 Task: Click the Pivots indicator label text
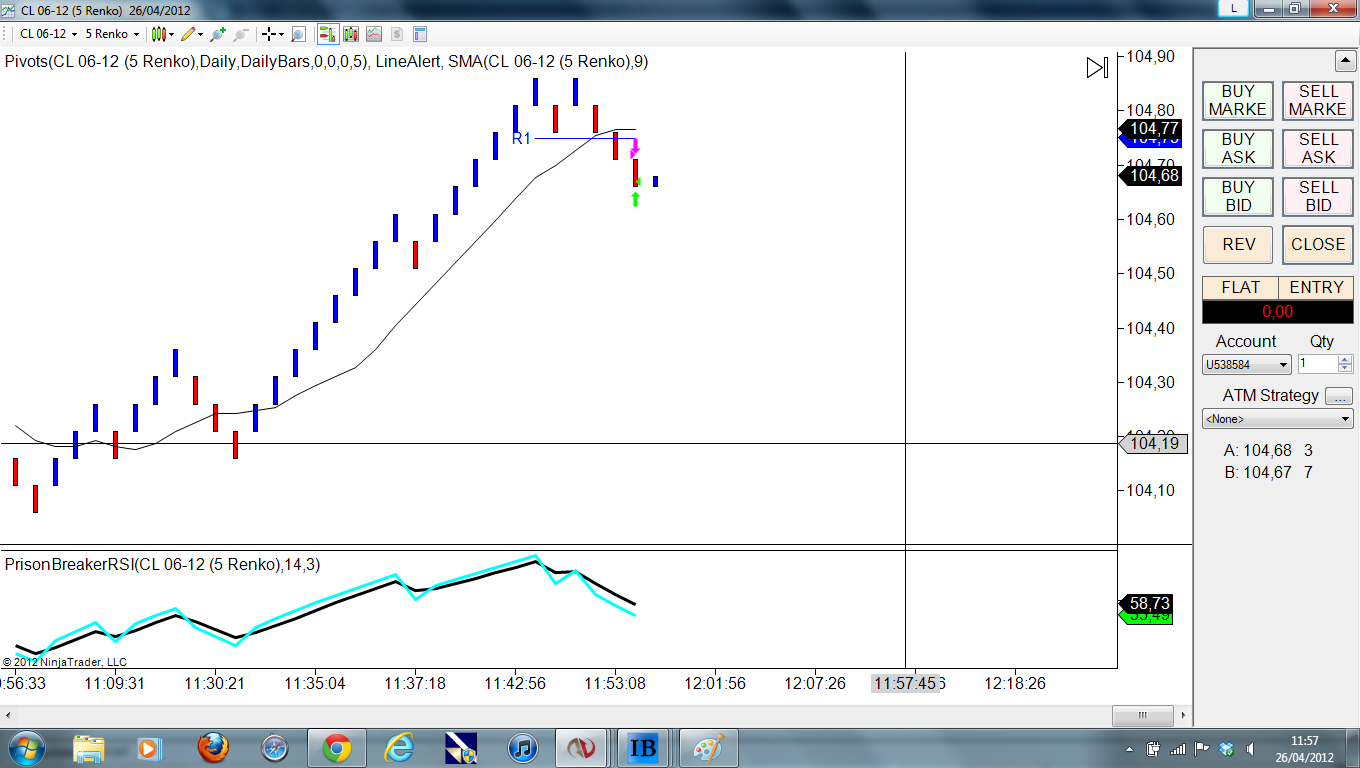point(186,61)
